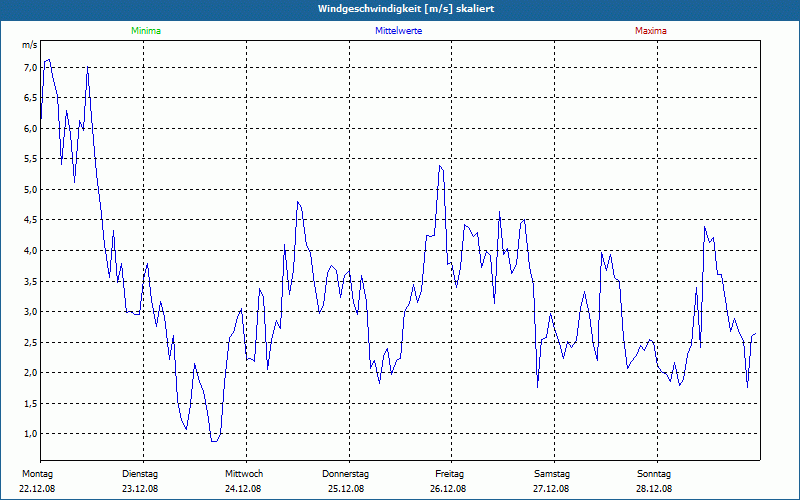
Task: Click the 3,0 y-axis value
Action: pyautogui.click(x=31, y=312)
